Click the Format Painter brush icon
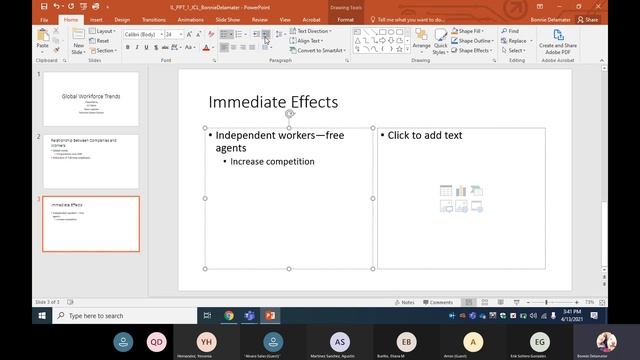 pos(56,50)
